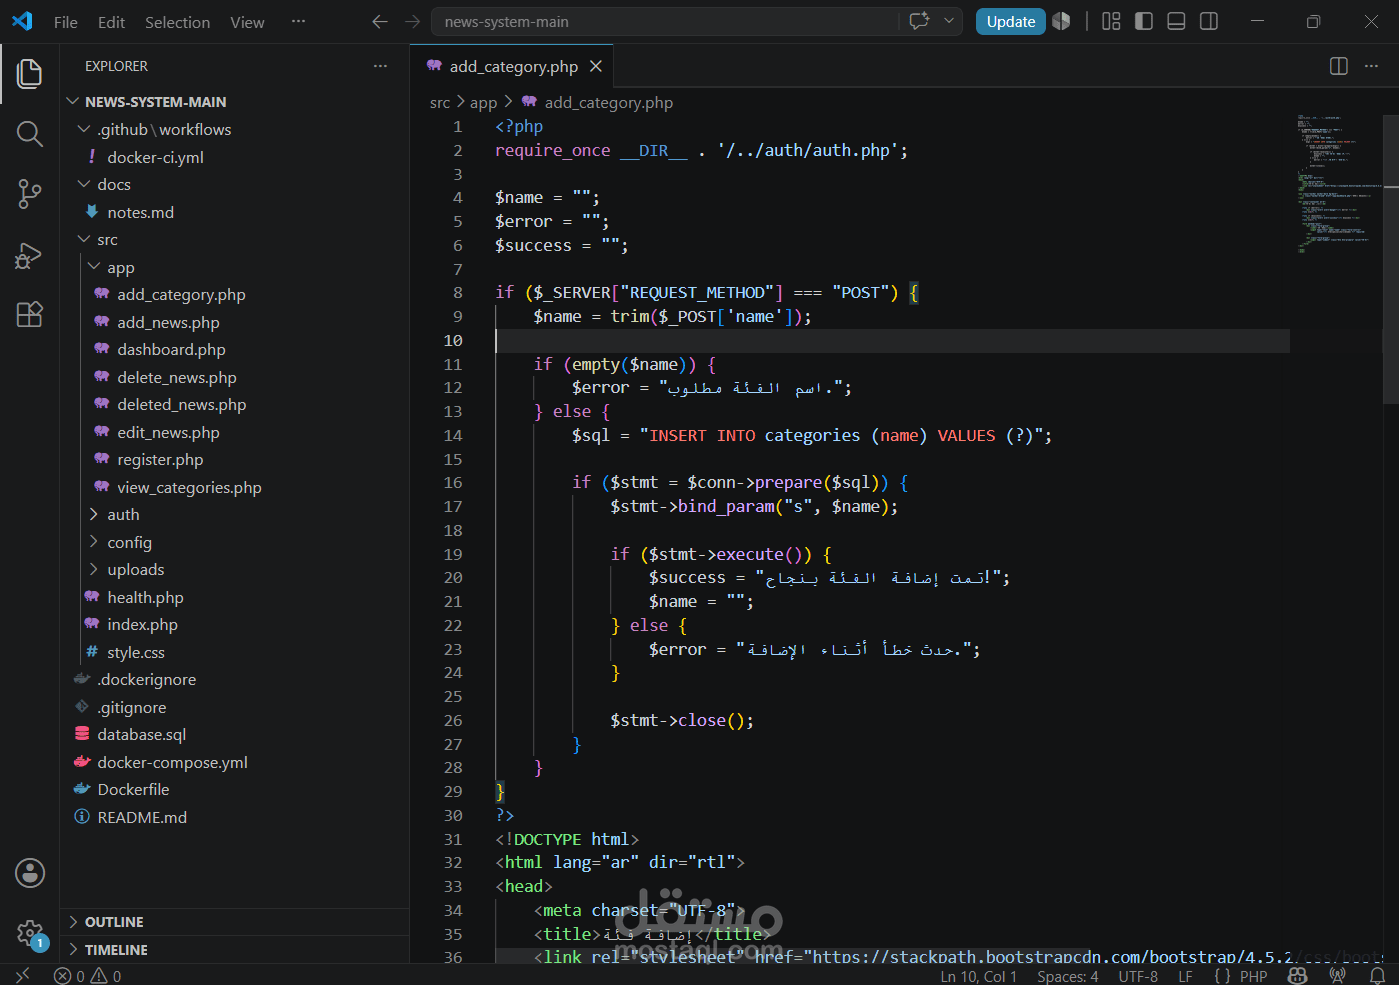
Task: Click the Copilot status icon in status bar
Action: [1298, 976]
